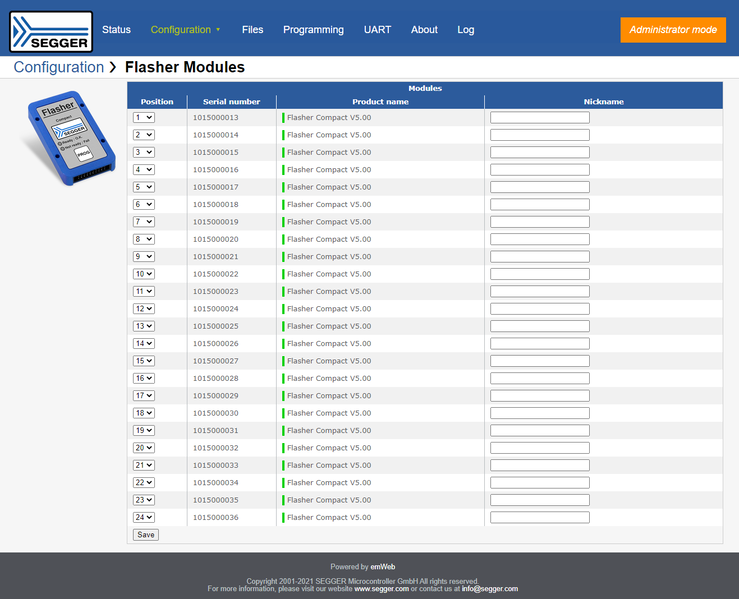Viewport: 739px width, 599px height.
Task: Click the green indicator for serial 1015000036
Action: point(283,517)
